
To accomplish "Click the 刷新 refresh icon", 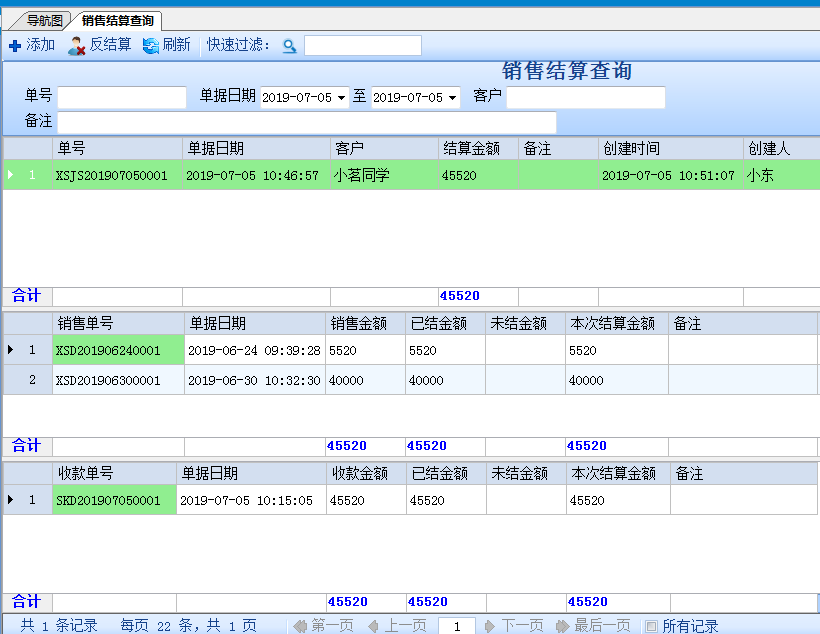I will pyautogui.click(x=151, y=46).
